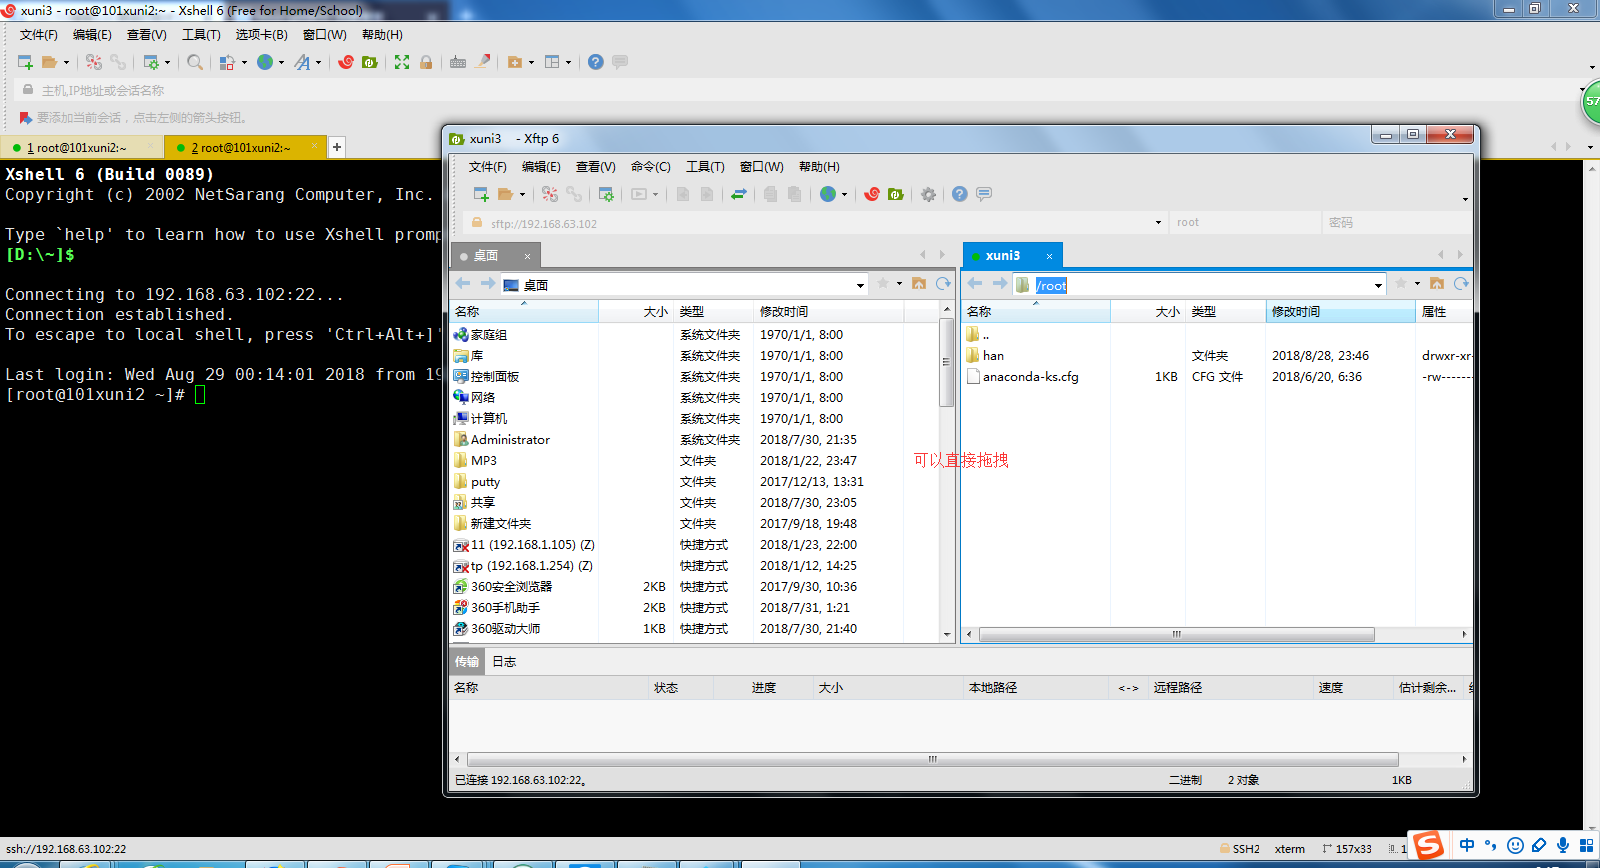Go to parent folder in local 桌面 pane
The height and width of the screenshot is (868, 1600).
[919, 284]
